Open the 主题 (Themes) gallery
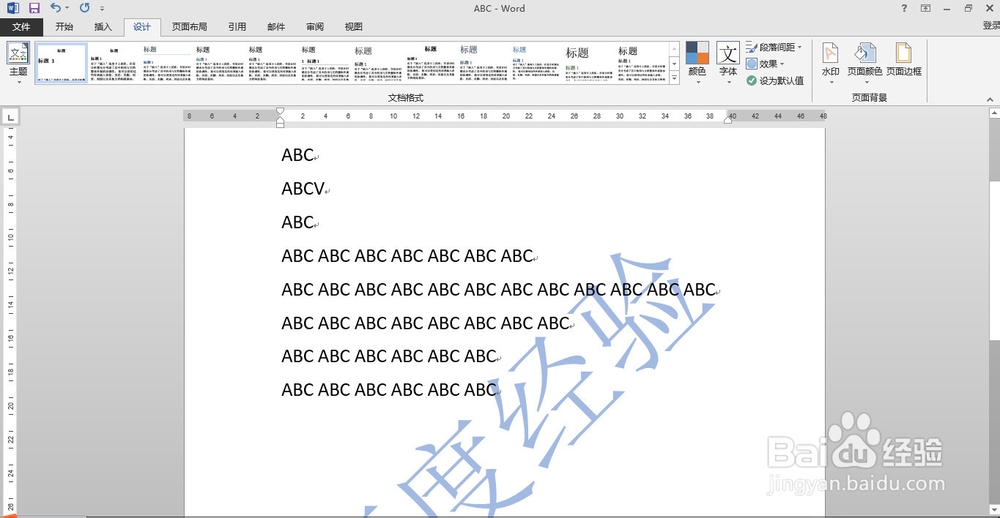 click(18, 63)
